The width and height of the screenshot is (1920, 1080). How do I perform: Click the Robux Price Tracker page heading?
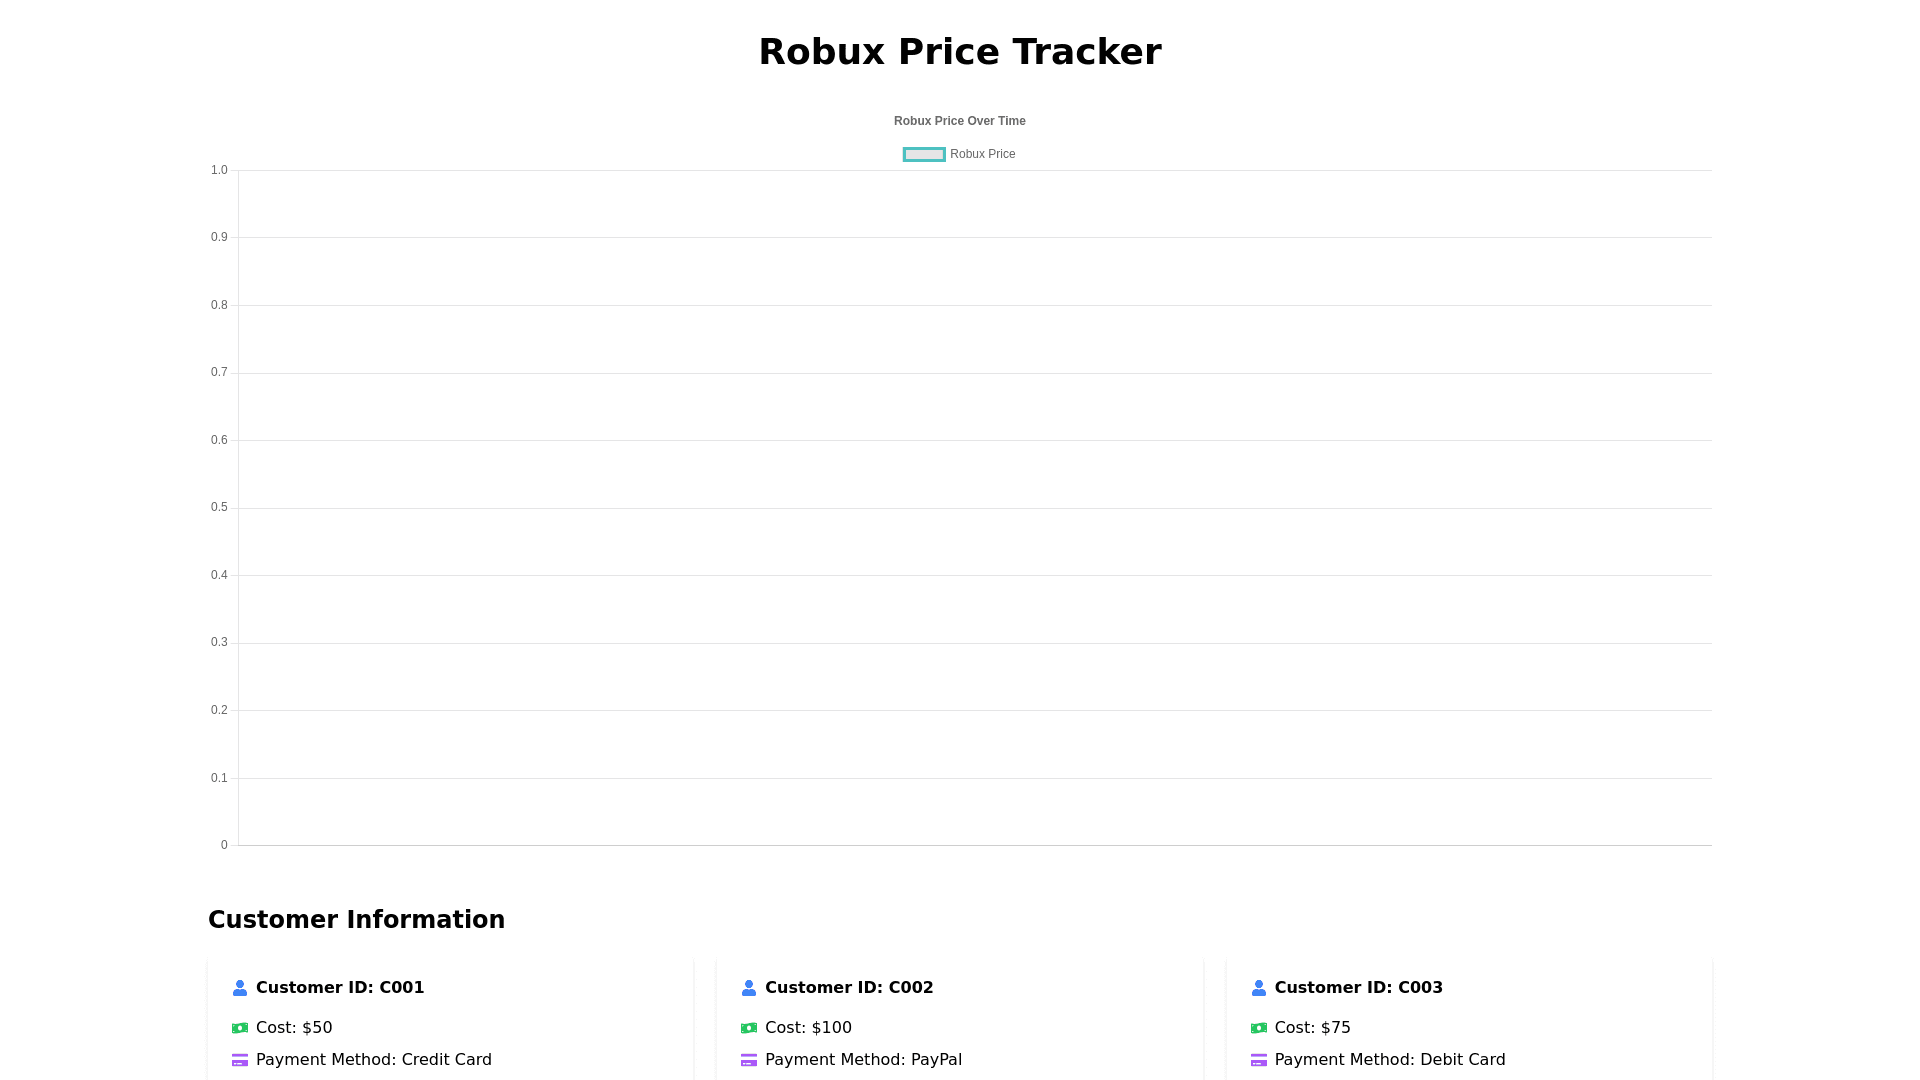(x=960, y=52)
